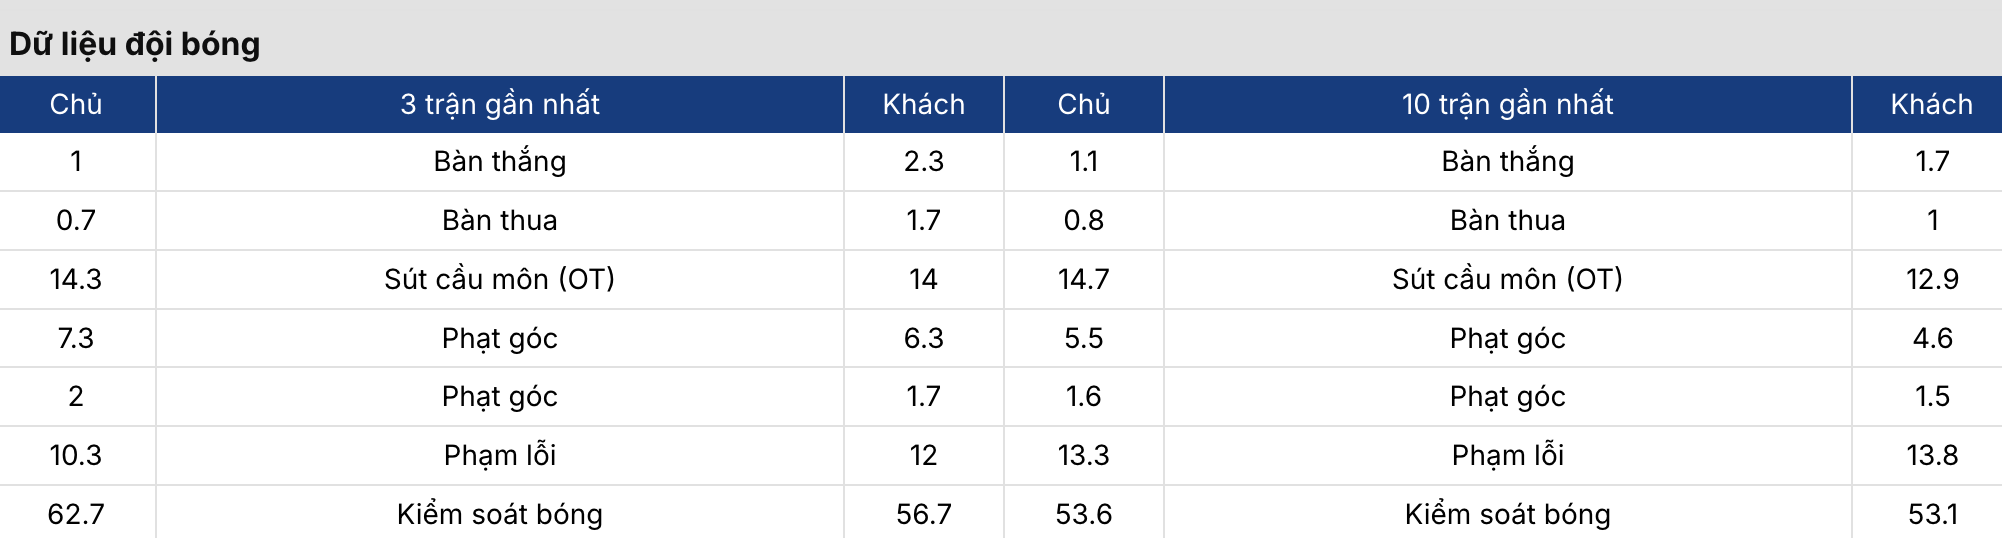Select the '10 trận gần nhất' column header
Screen dimensions: 2002x538
point(1507,104)
